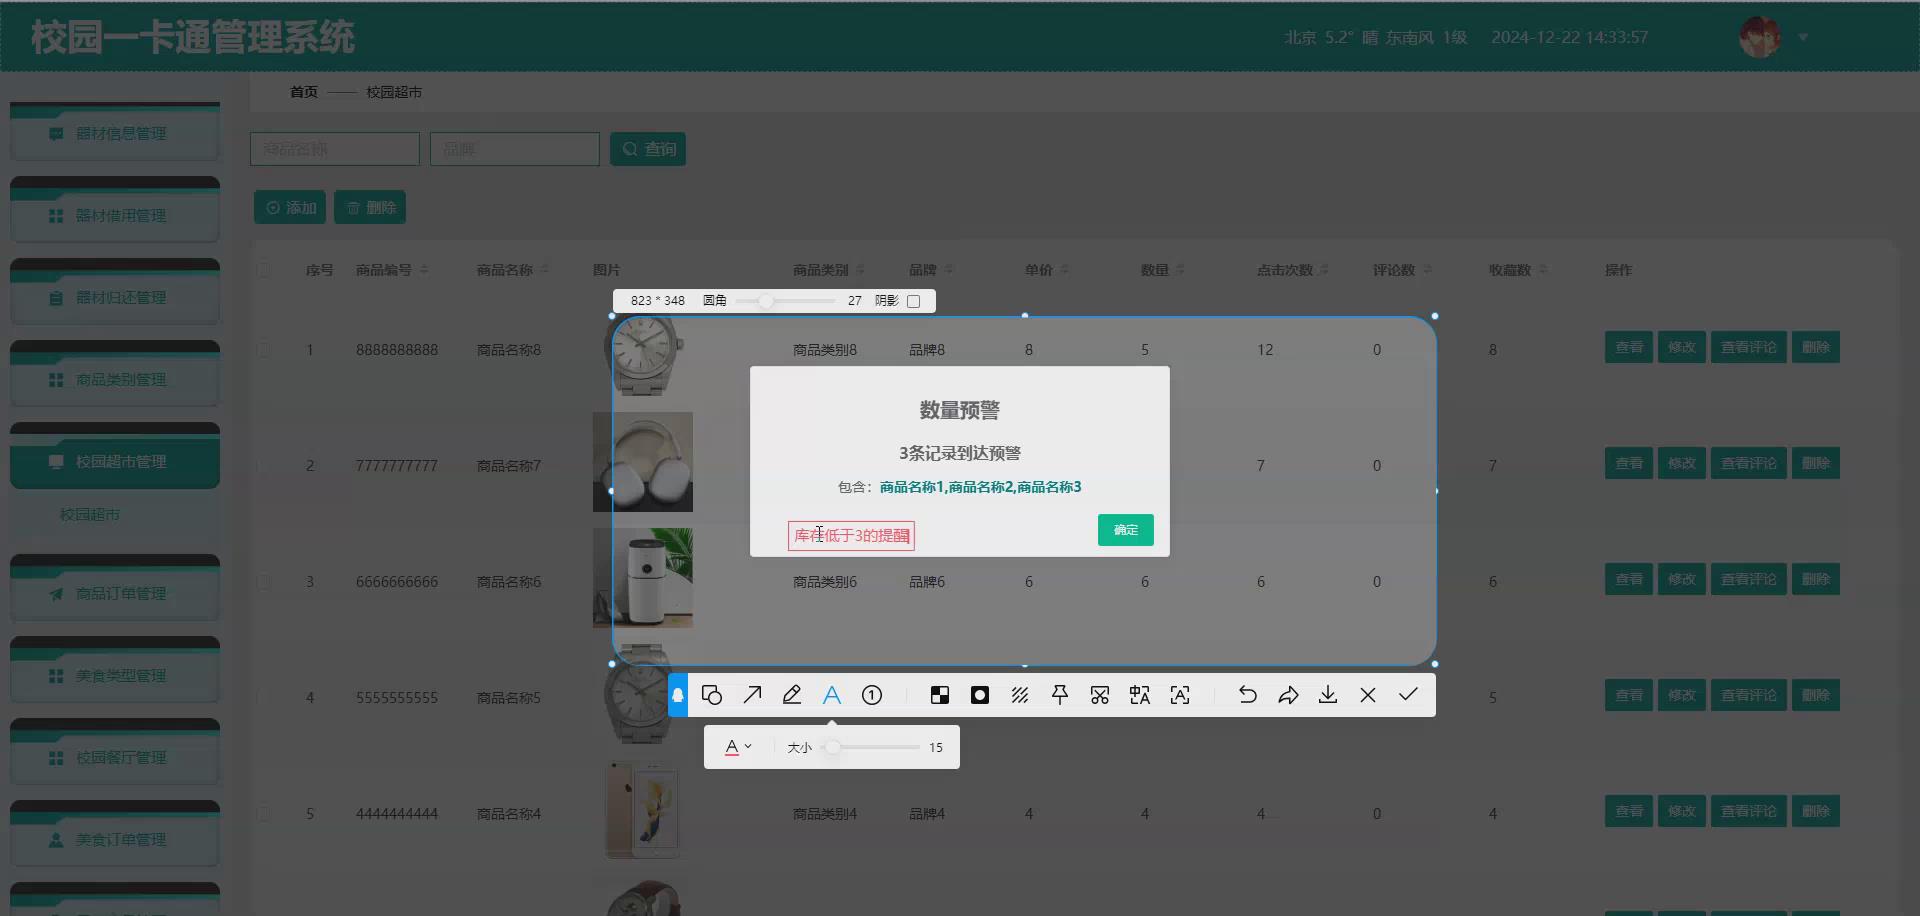
Task: Click 修改 for row 商品名称6
Action: pyautogui.click(x=1682, y=579)
